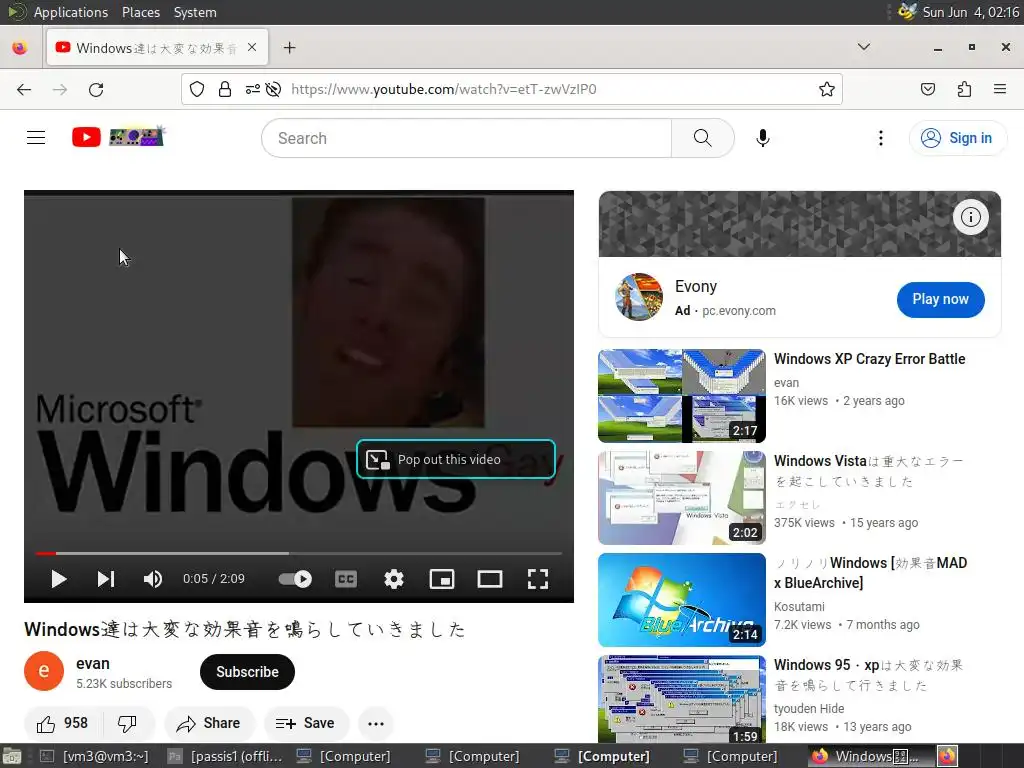Toggle closed captions on the player
Screen dimensions: 1024x768
click(346, 579)
